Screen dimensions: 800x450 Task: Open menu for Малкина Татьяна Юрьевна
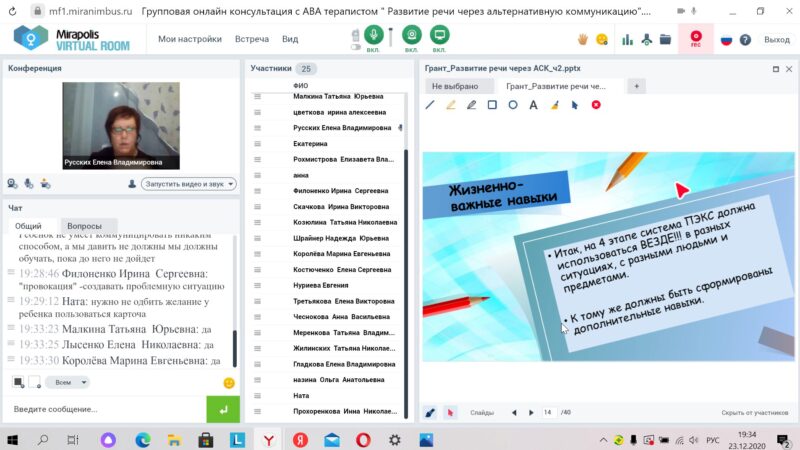pos(257,96)
